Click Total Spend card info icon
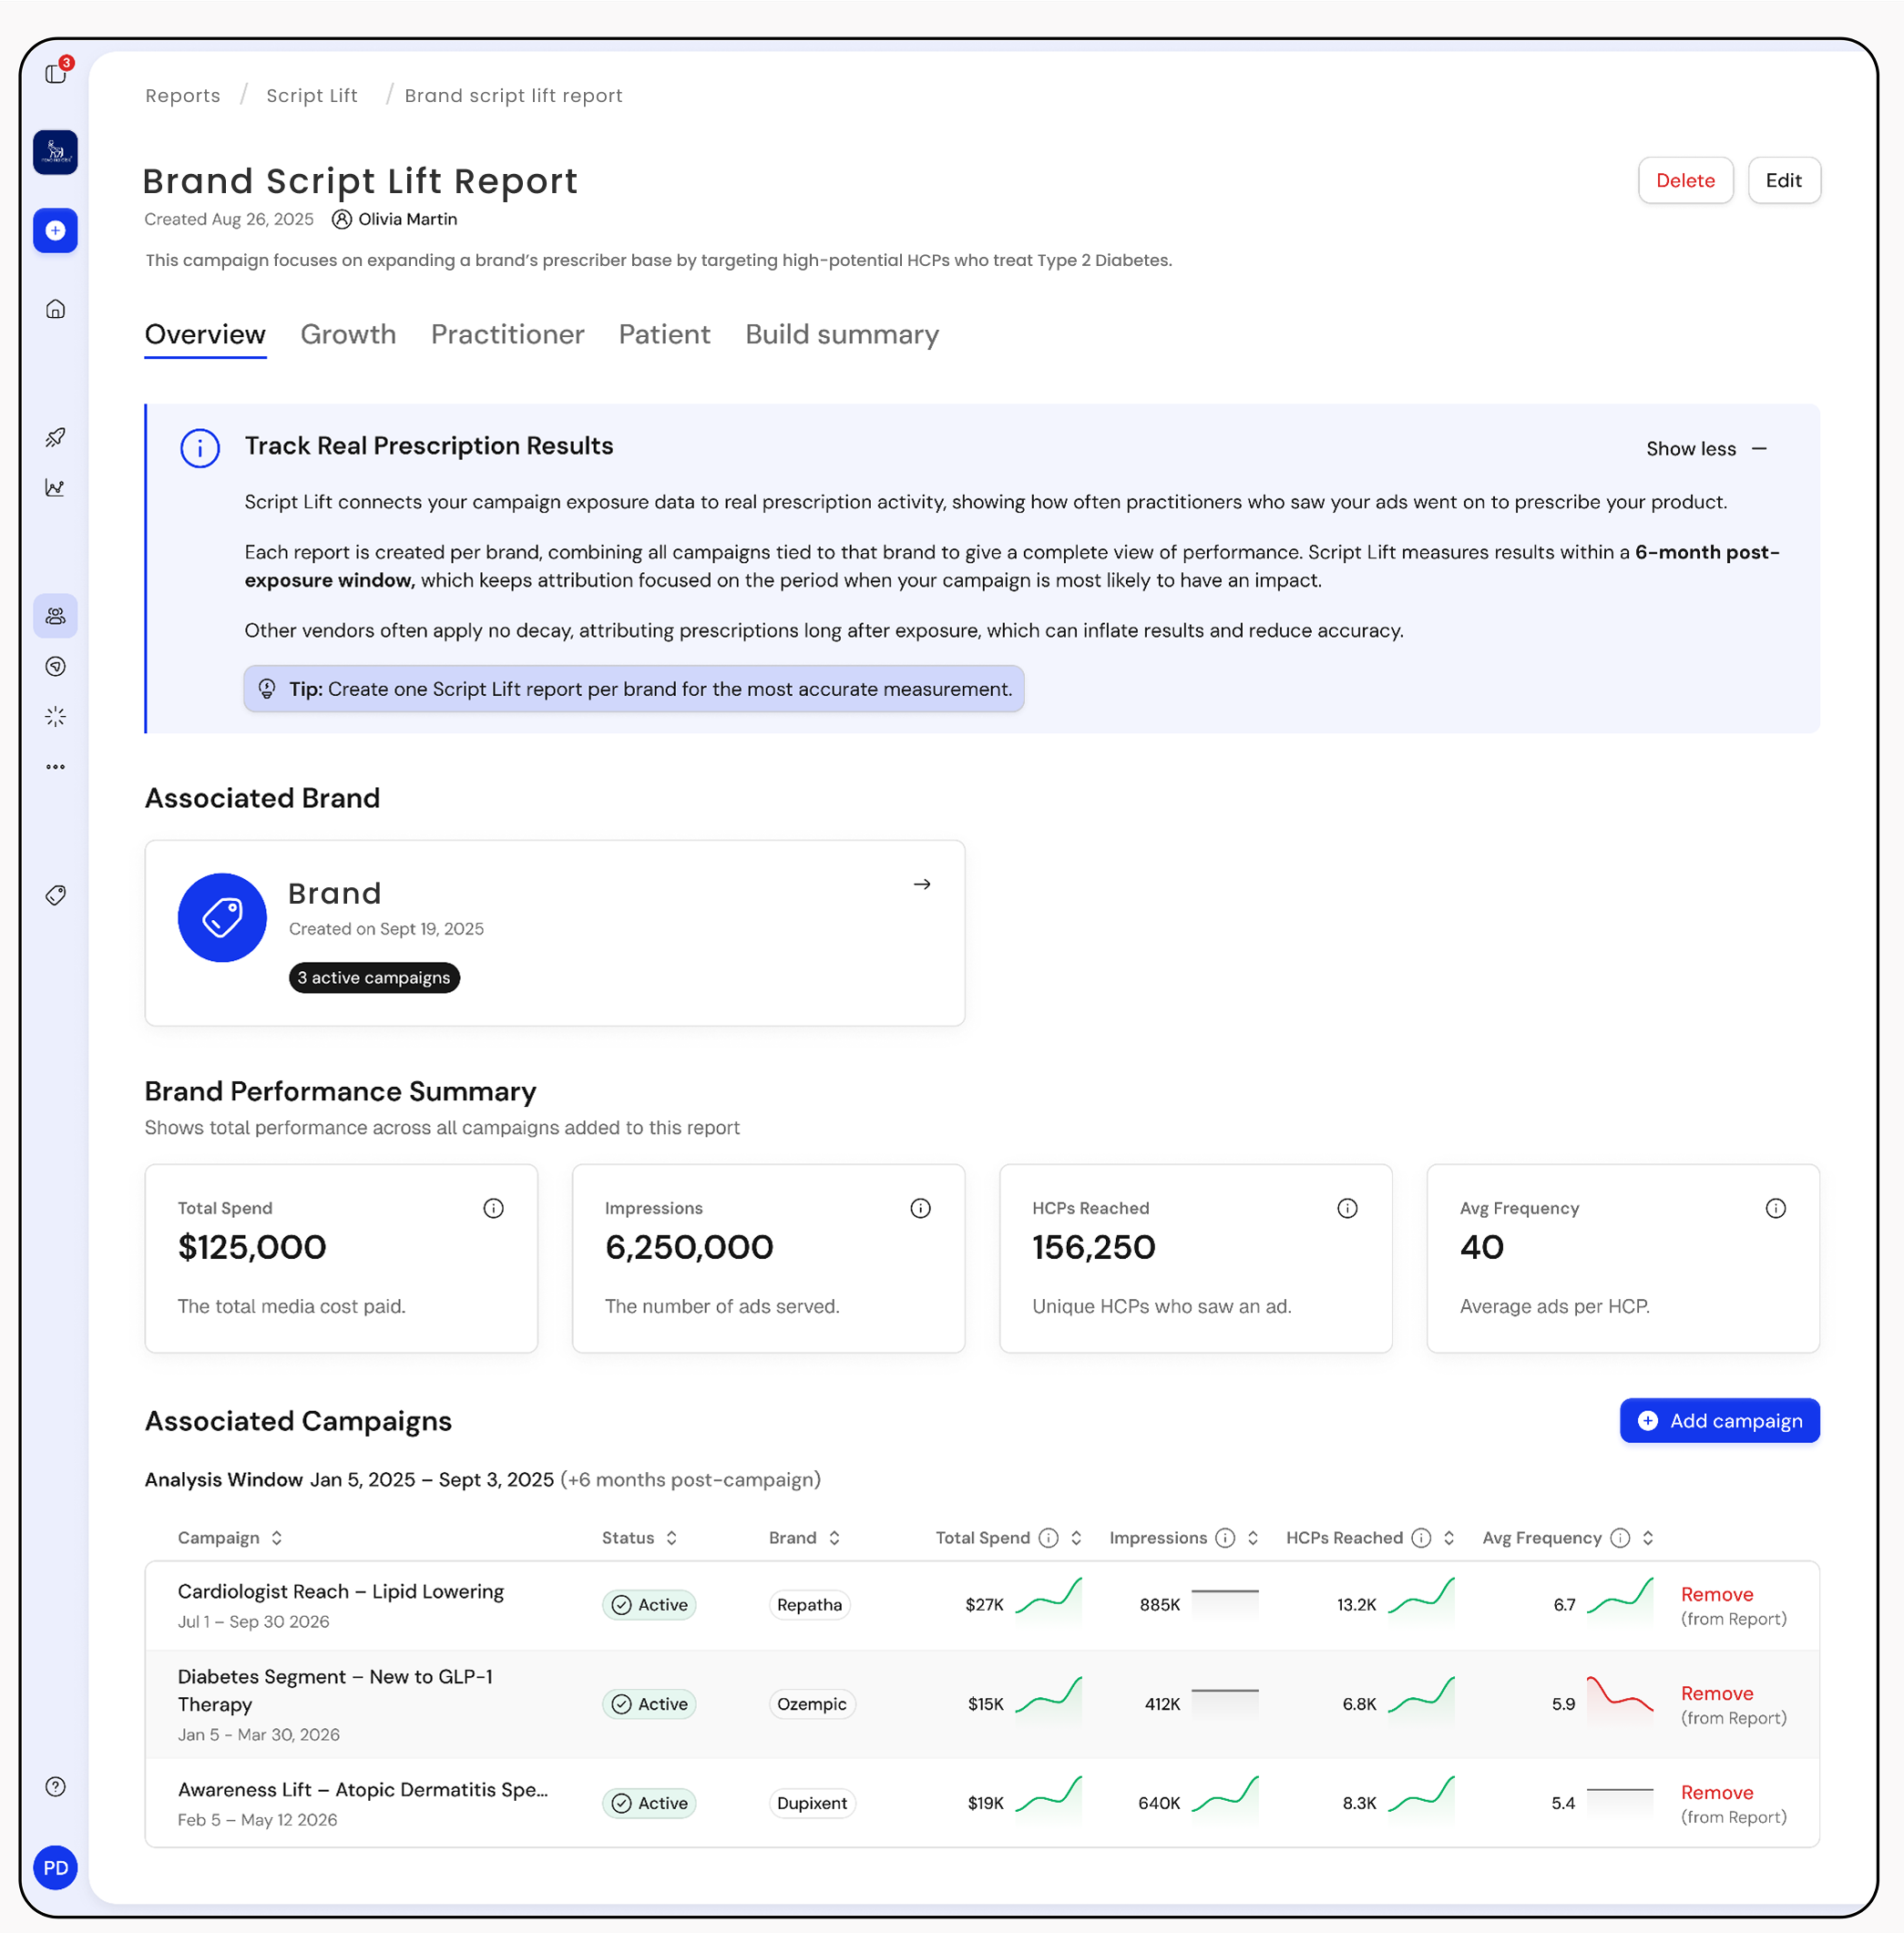Image resolution: width=1904 pixels, height=1933 pixels. (x=493, y=1208)
